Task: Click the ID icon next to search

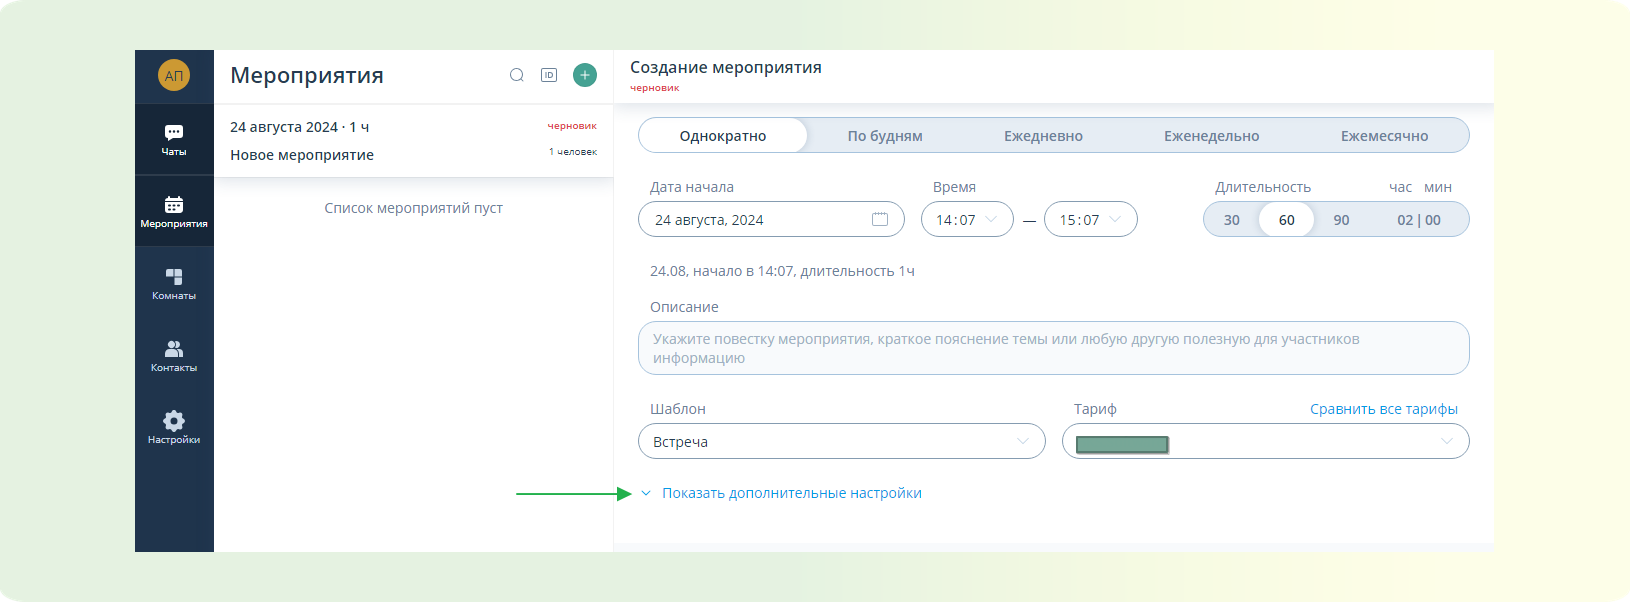Action: point(549,75)
